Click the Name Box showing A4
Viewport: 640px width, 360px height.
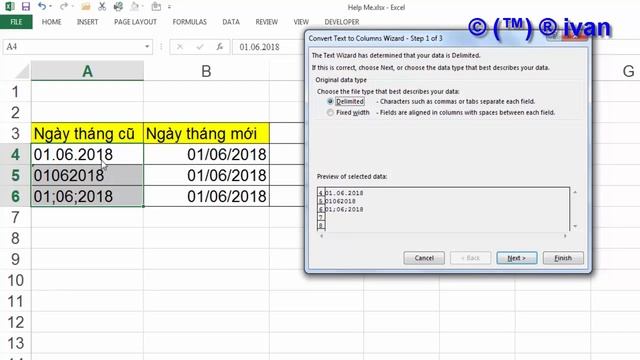(x=73, y=47)
